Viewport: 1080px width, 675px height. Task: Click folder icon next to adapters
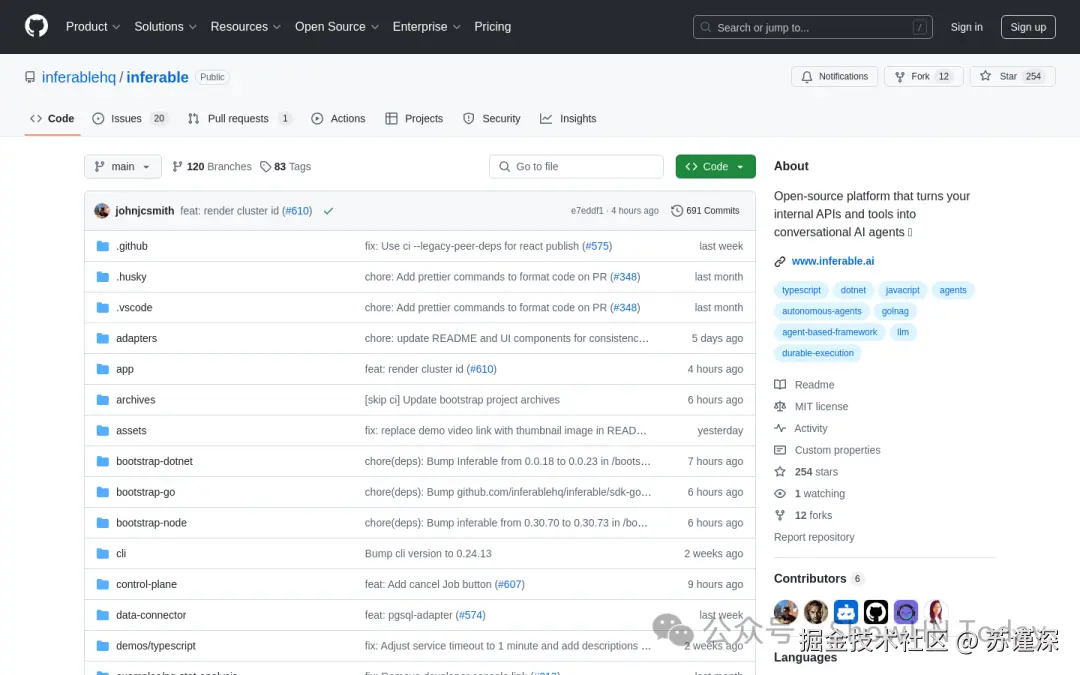click(103, 338)
